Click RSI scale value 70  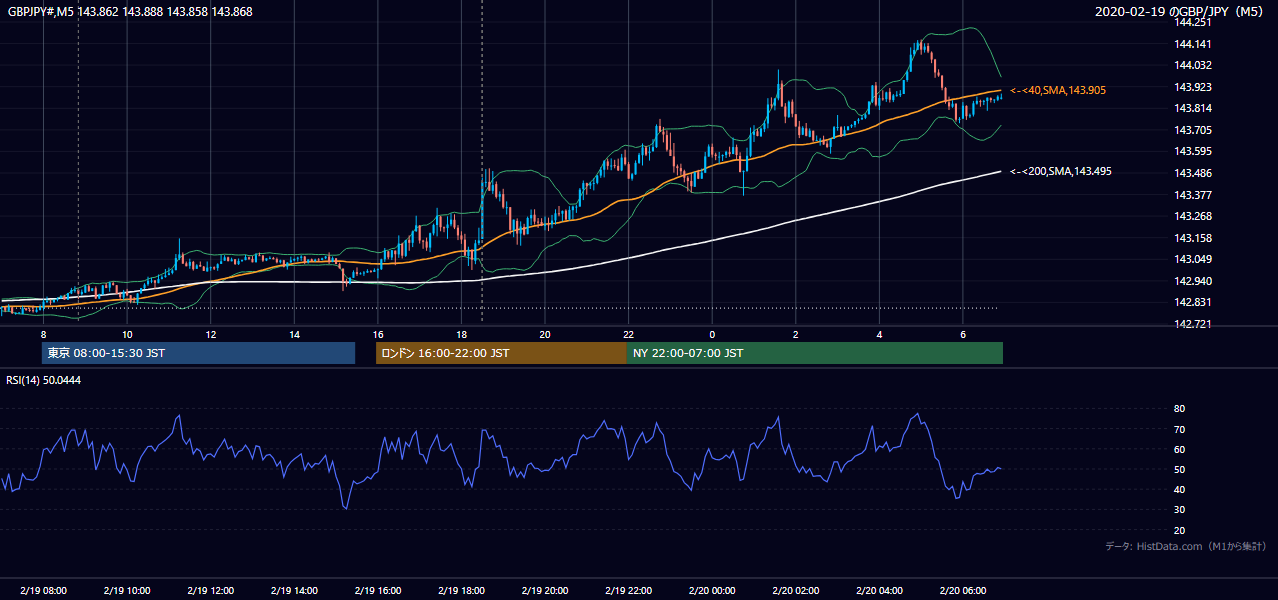pos(1179,429)
